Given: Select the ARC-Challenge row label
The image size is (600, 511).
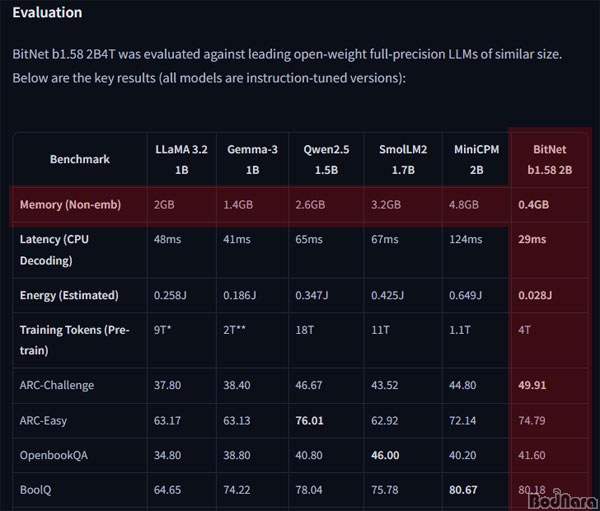Looking at the screenshot, I should pyautogui.click(x=57, y=385).
